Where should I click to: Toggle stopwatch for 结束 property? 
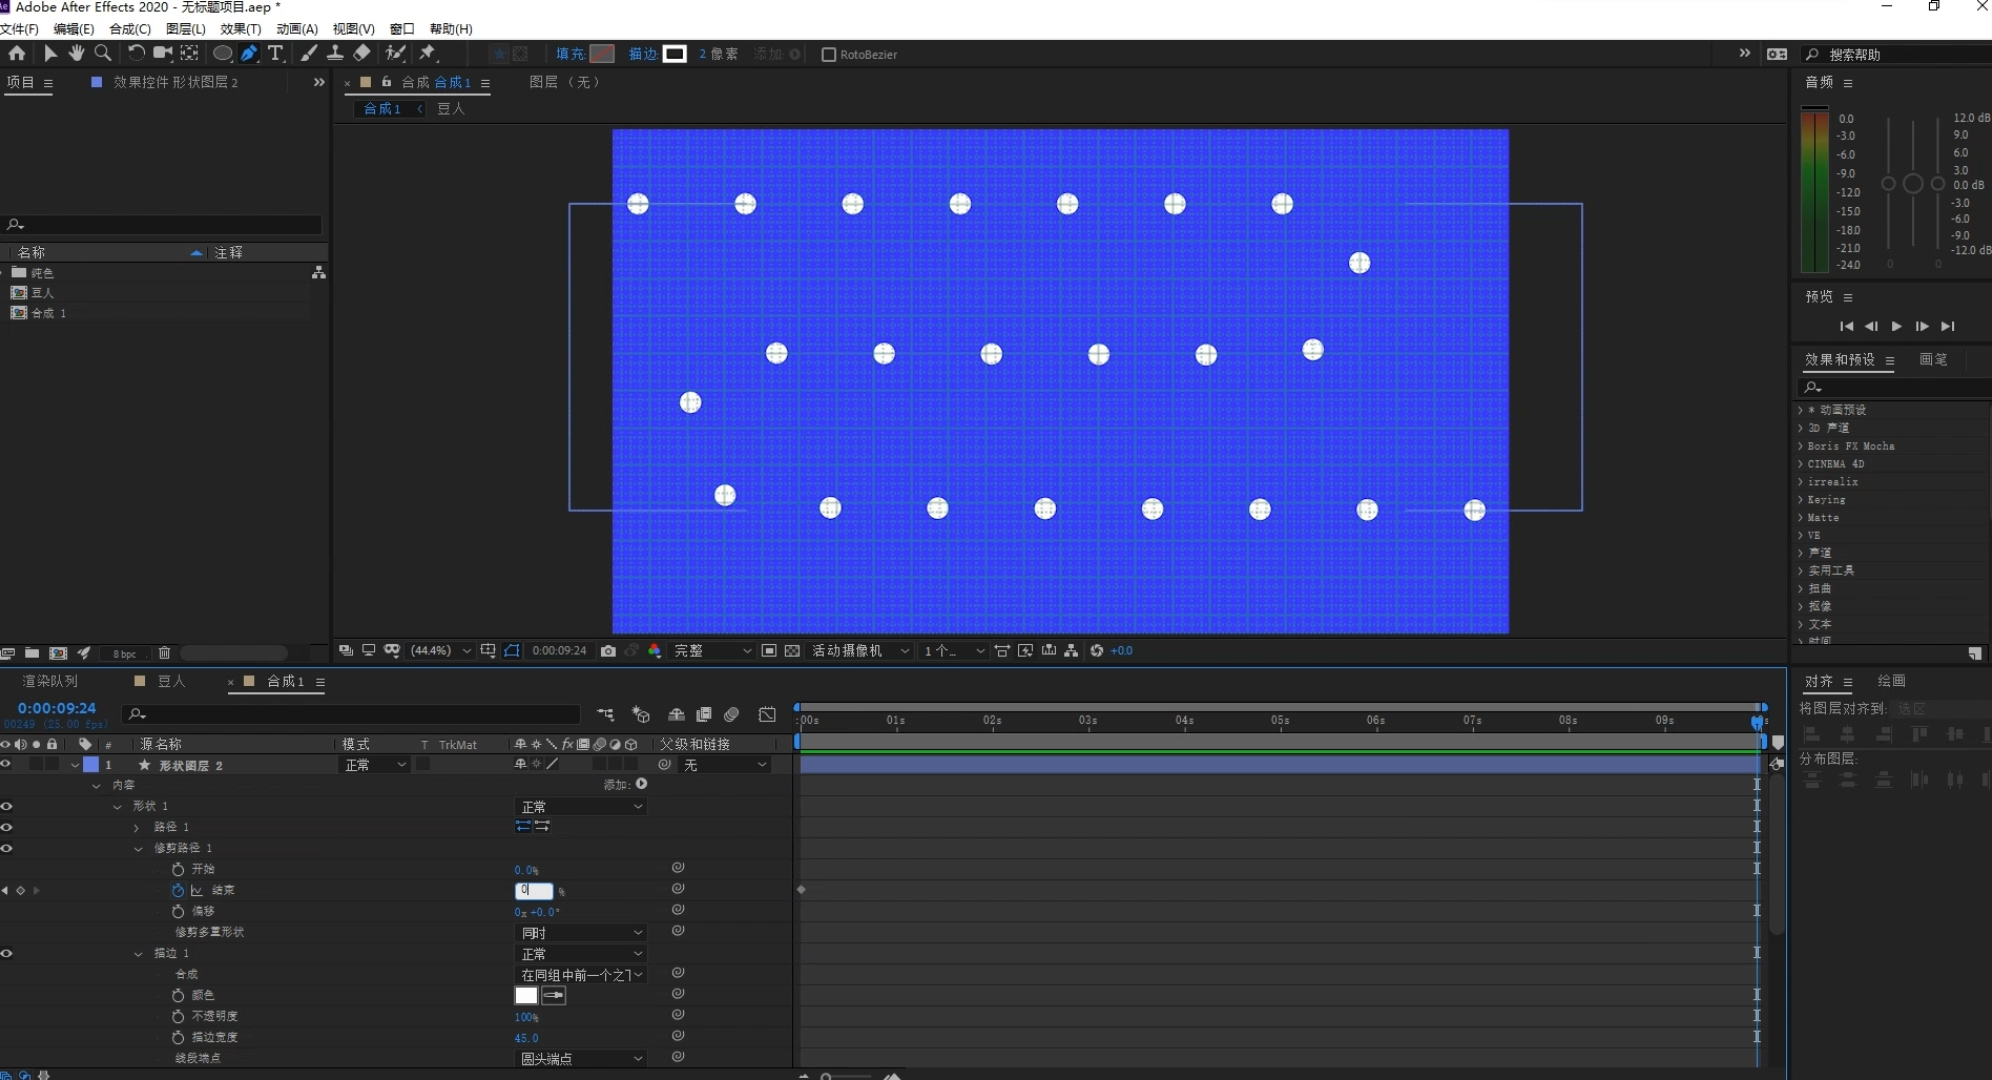click(x=178, y=890)
